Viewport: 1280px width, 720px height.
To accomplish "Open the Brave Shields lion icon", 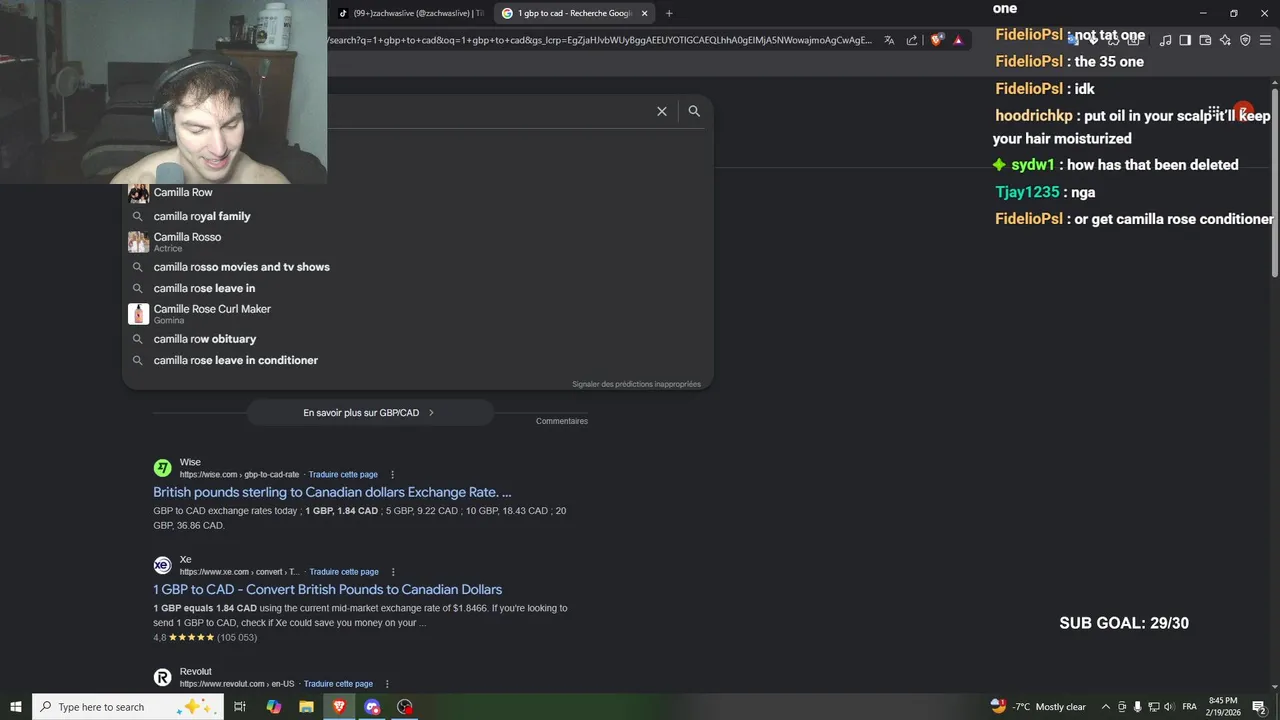I will pyautogui.click(x=937, y=40).
